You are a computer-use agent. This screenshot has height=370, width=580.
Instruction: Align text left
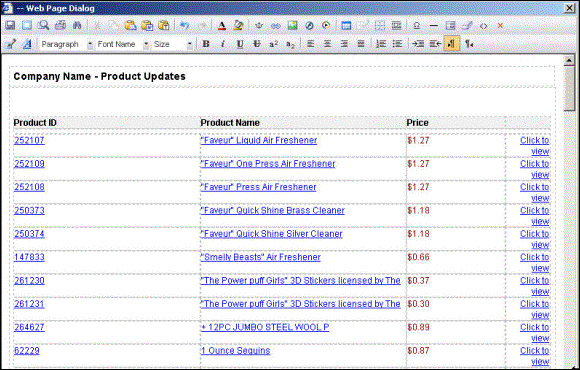[x=310, y=44]
